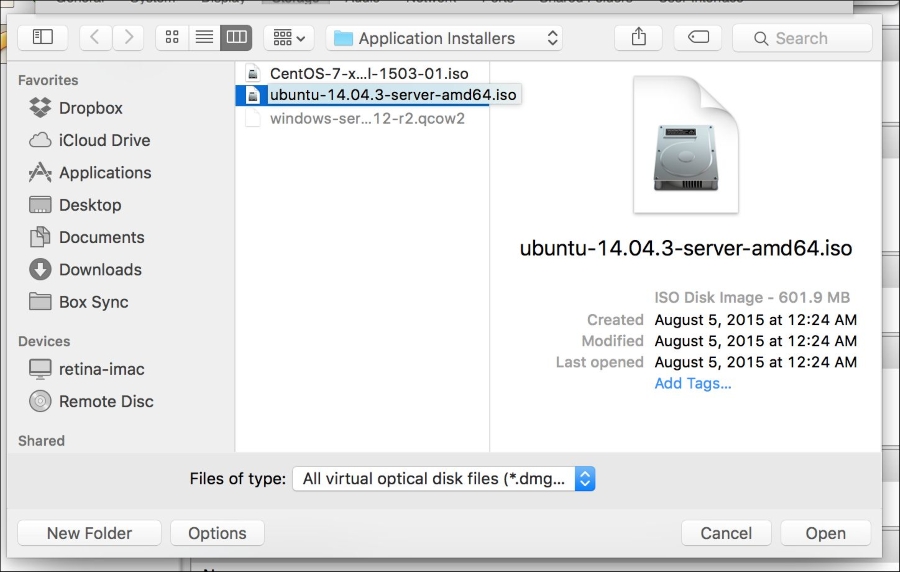The height and width of the screenshot is (572, 900).
Task: Click the Add Tags link
Action: tap(693, 383)
